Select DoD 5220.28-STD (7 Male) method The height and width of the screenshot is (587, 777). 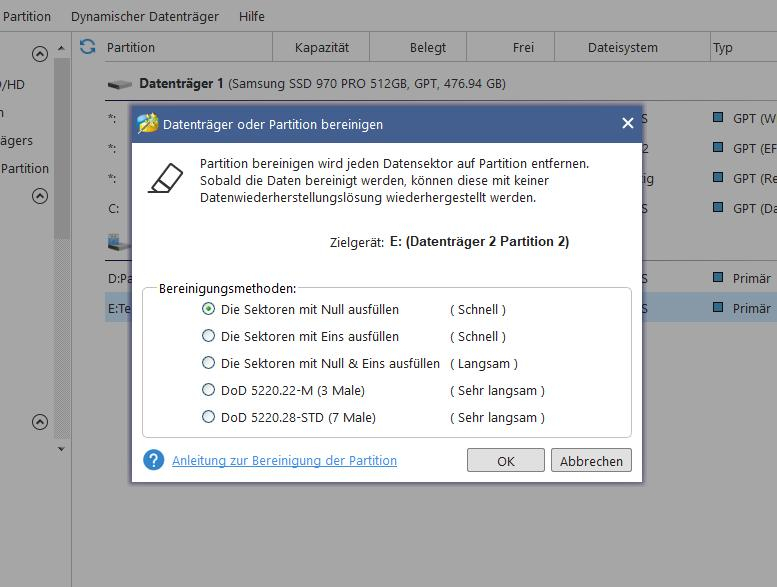[x=208, y=417]
